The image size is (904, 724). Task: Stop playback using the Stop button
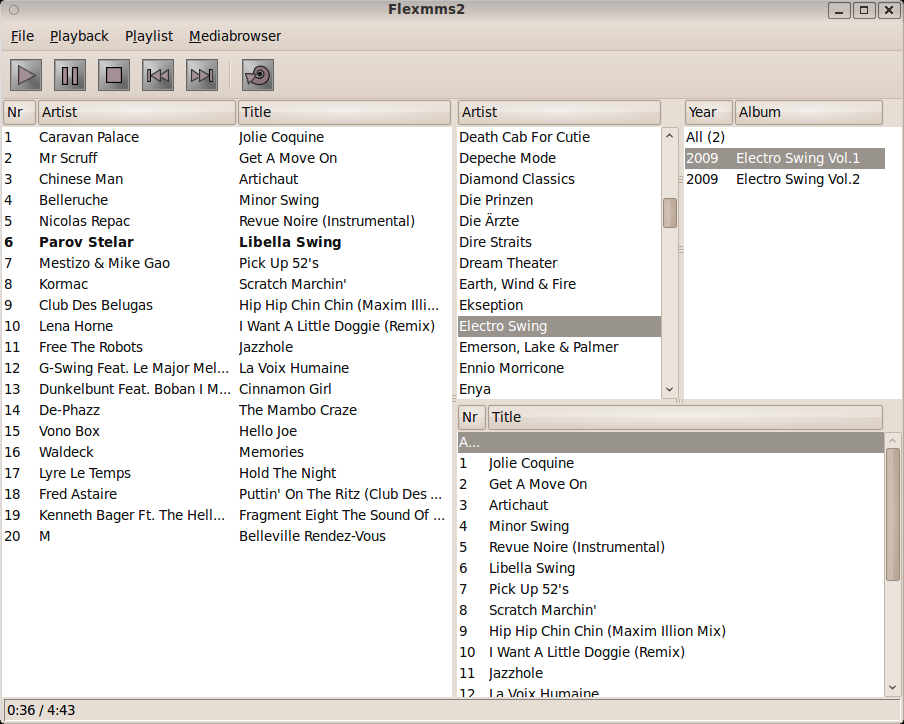coord(114,75)
